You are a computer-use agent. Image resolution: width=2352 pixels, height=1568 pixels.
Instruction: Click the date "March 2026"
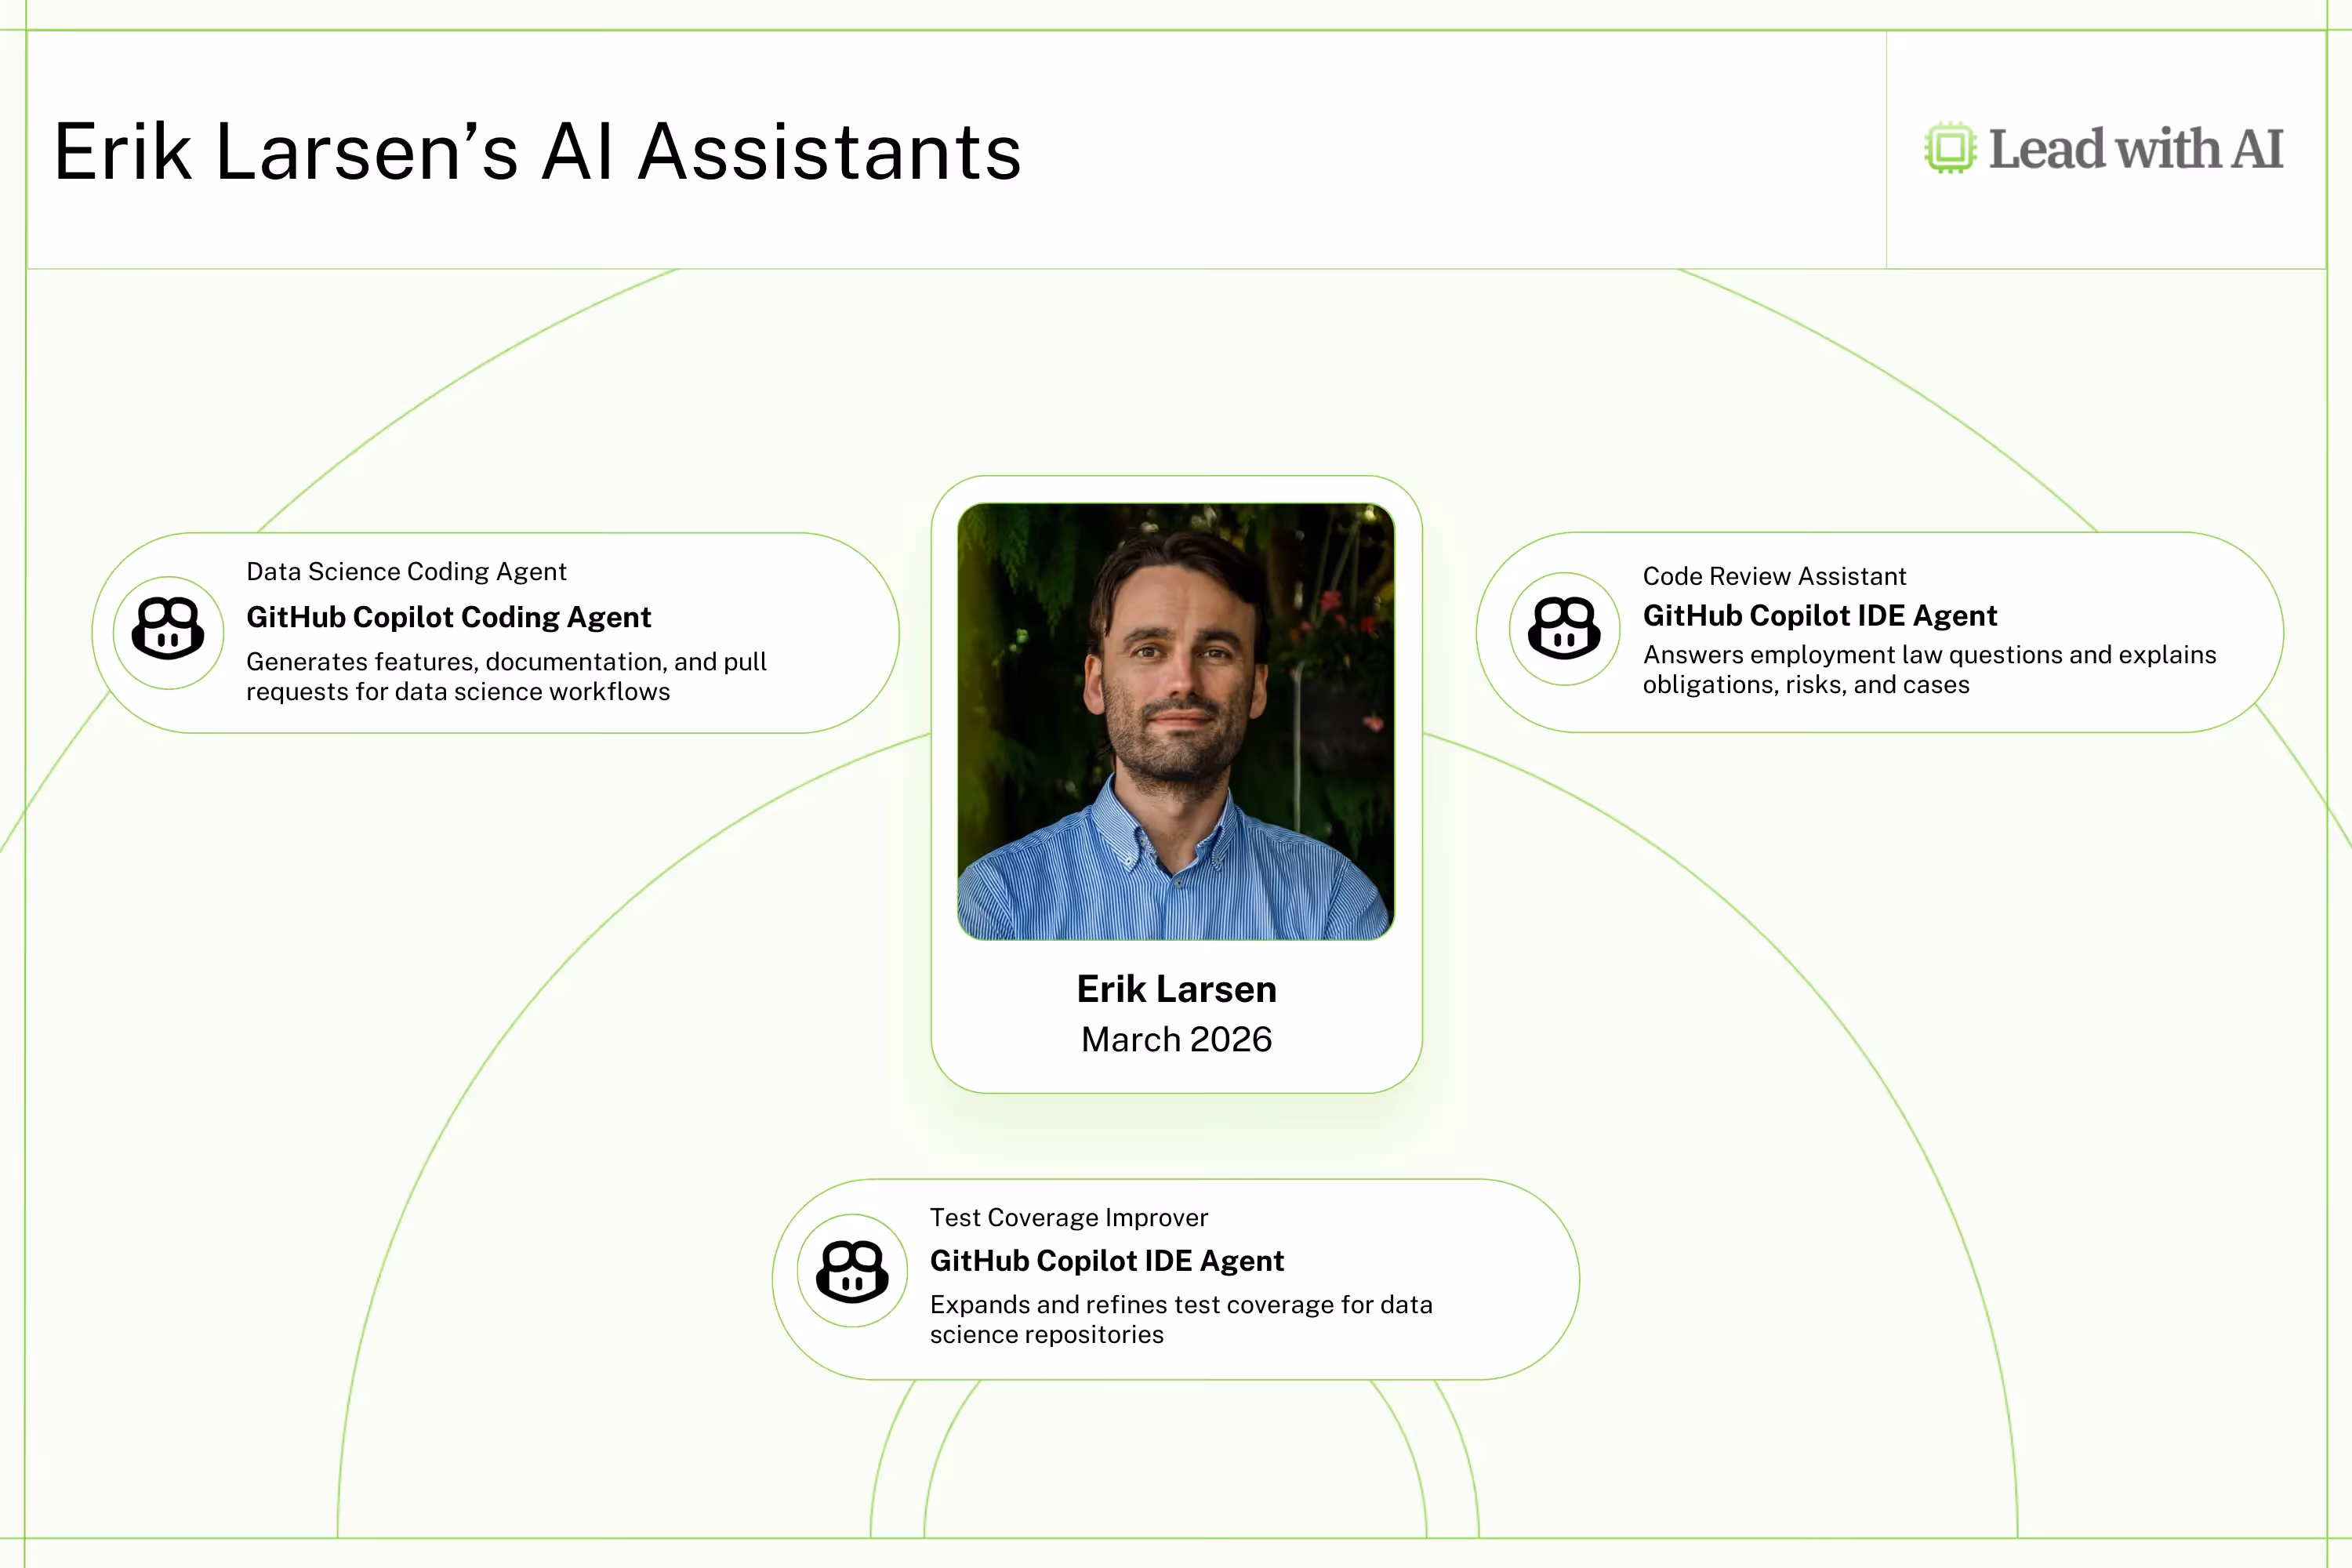tap(1177, 1040)
